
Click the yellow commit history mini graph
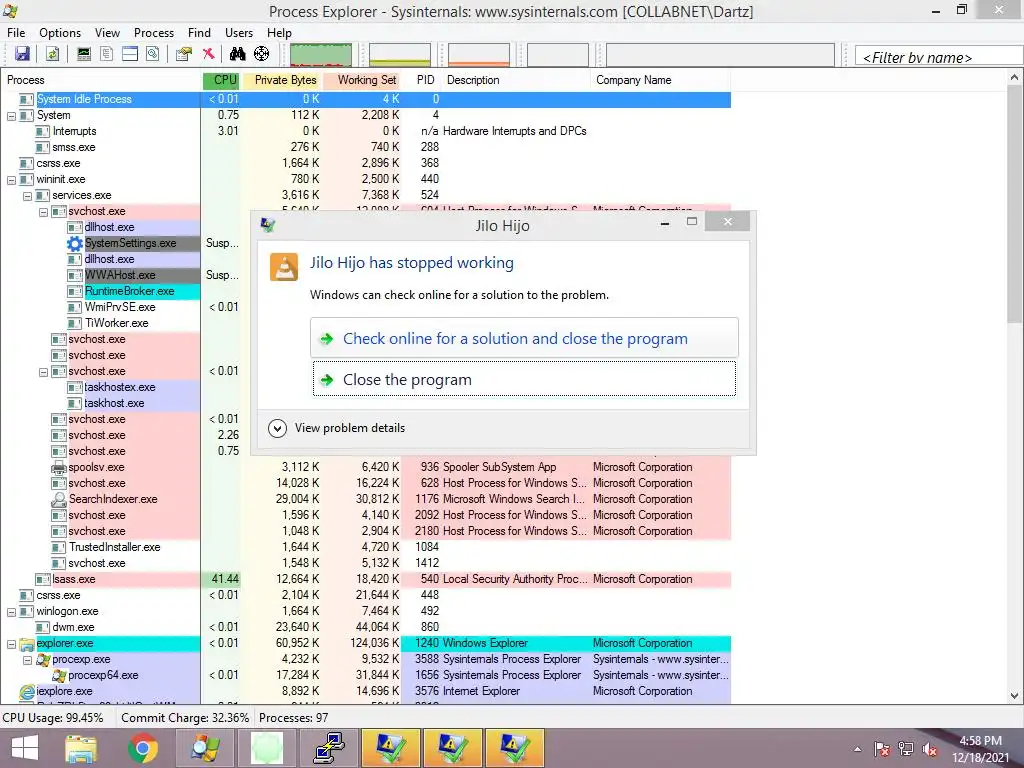pyautogui.click(x=400, y=55)
